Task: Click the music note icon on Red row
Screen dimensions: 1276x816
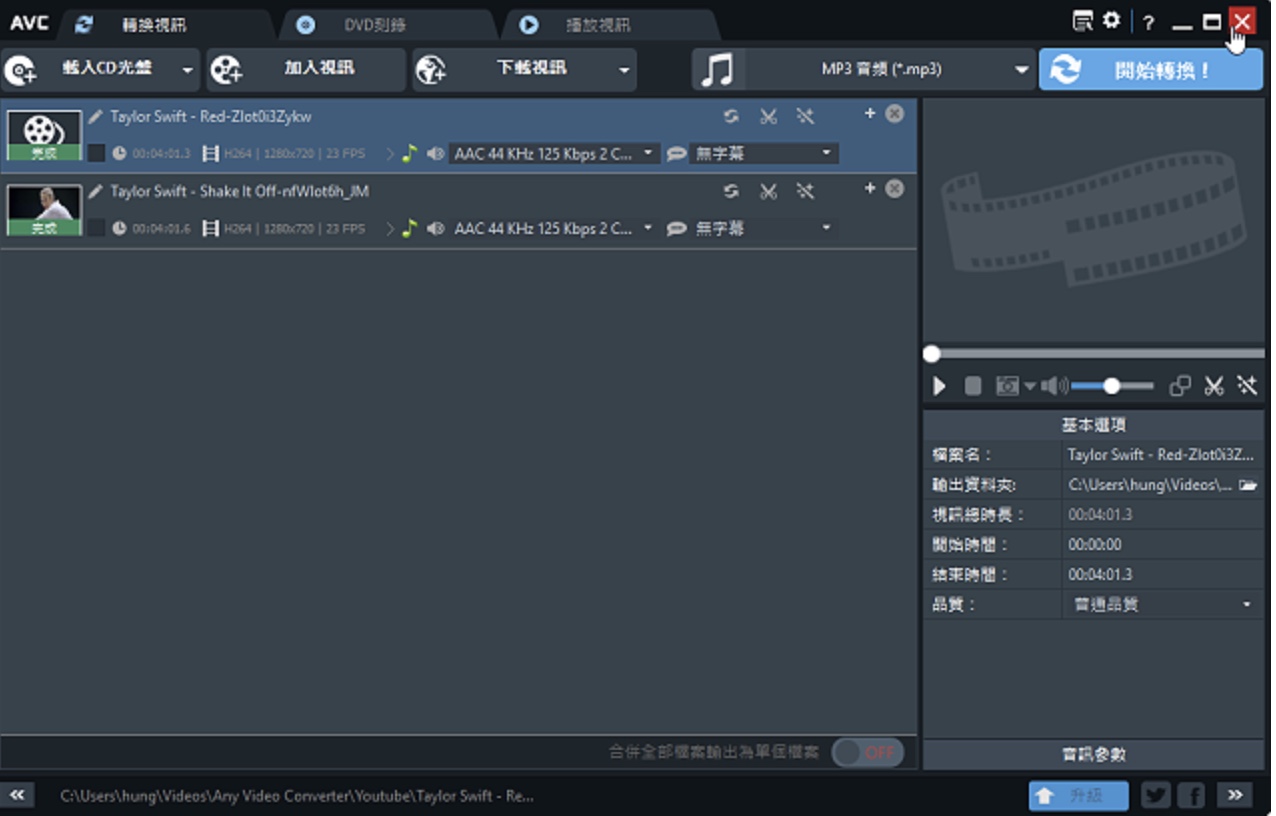Action: pyautogui.click(x=409, y=153)
